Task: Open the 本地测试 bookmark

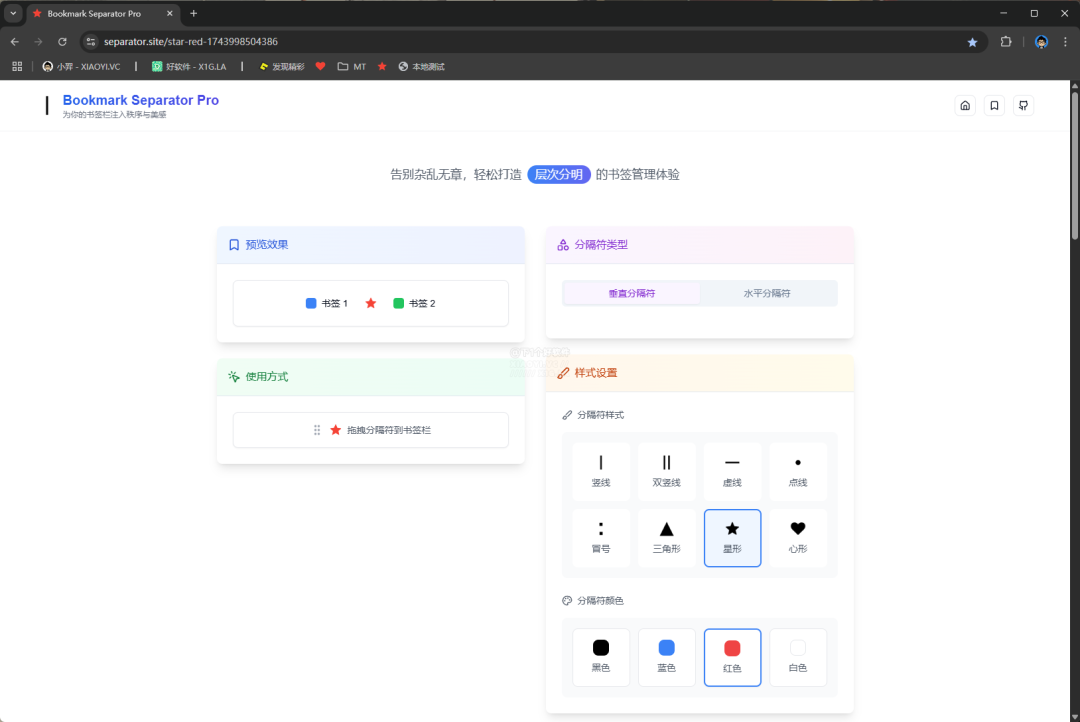Action: coord(422,67)
